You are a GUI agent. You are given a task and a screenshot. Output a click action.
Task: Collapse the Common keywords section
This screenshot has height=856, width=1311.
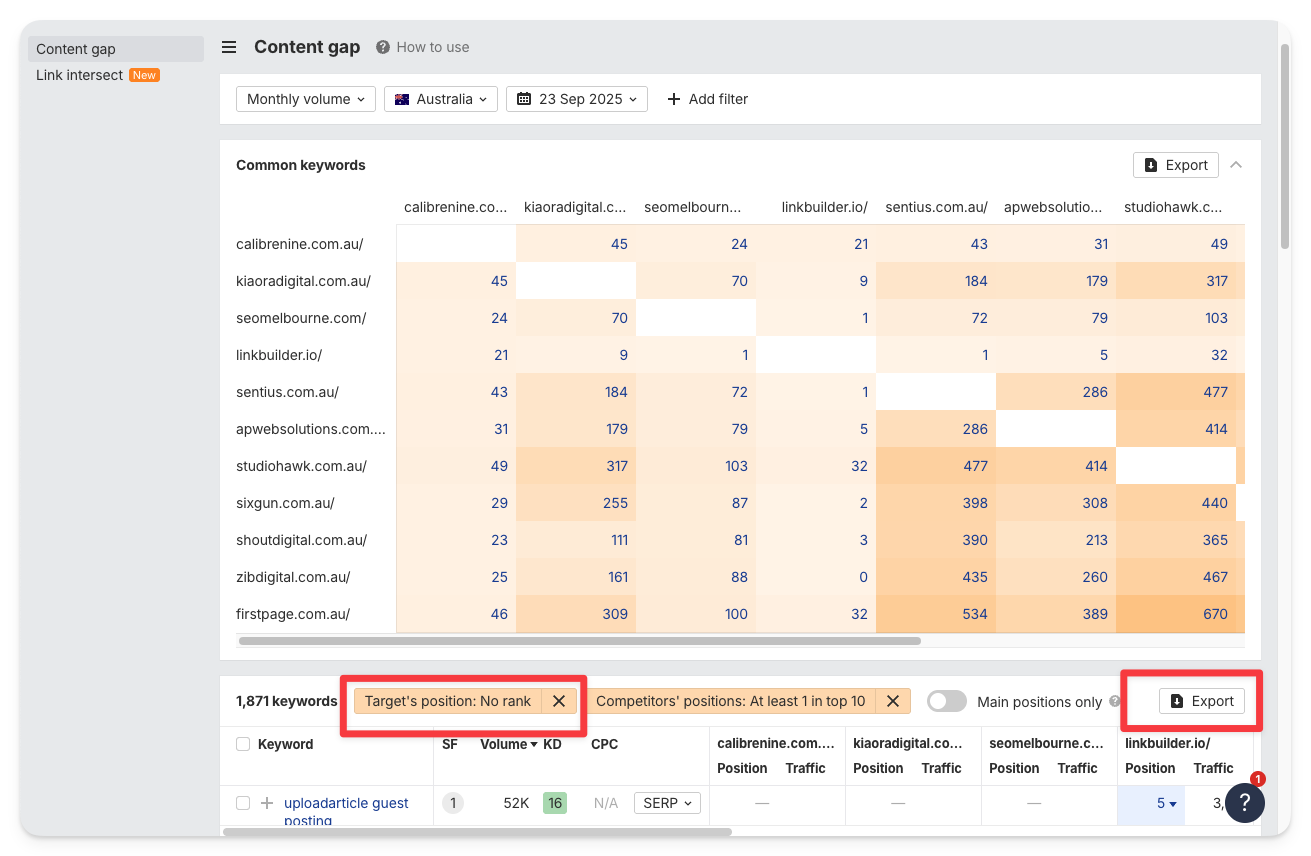coord(1236,165)
